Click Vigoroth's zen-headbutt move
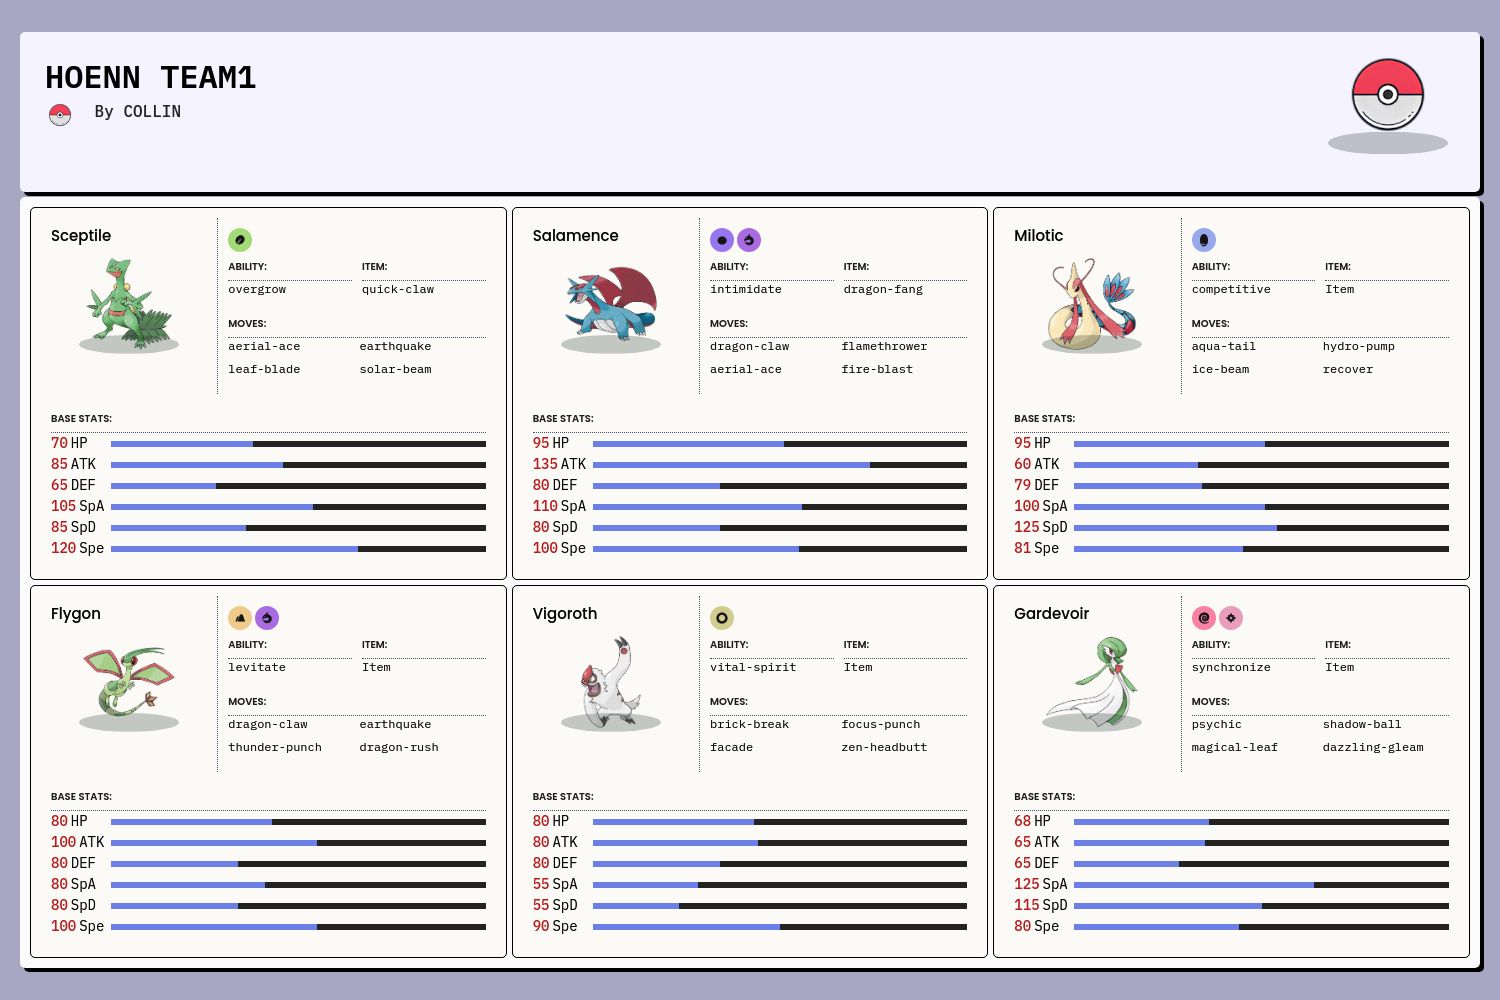Screen dimensions: 1500x1000 click(884, 748)
